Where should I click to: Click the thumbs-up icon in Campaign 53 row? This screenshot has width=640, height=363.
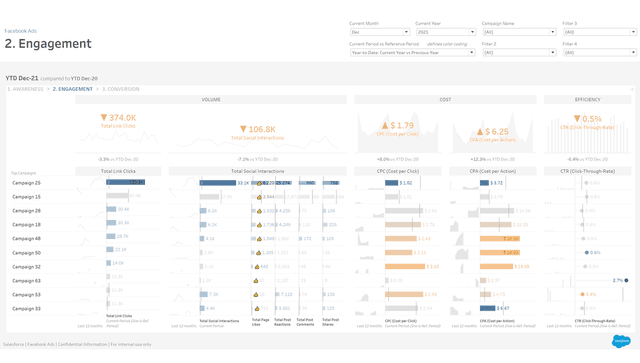(x=256, y=294)
